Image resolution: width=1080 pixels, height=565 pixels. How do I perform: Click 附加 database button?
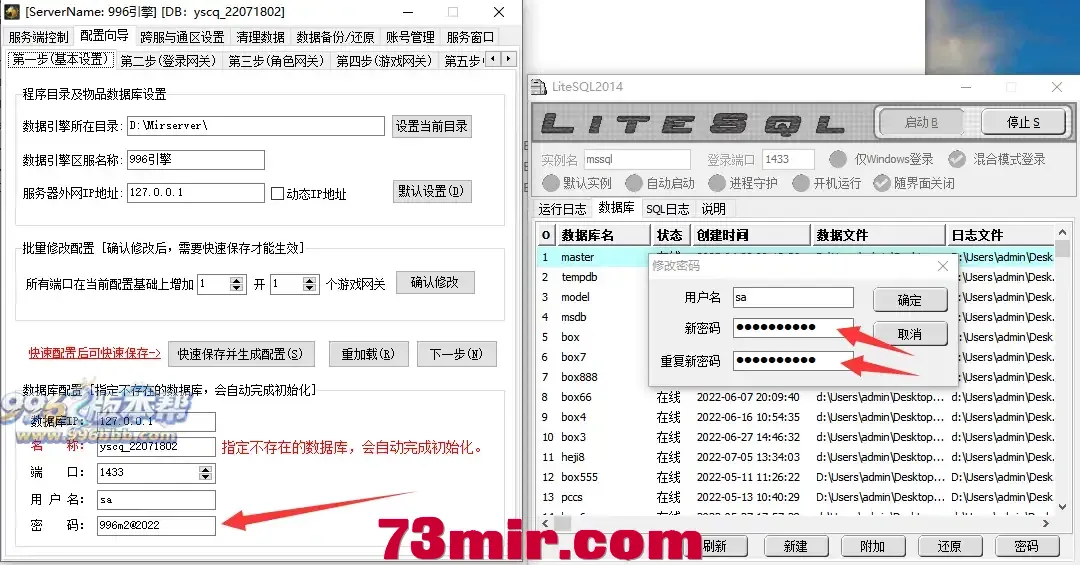click(873, 546)
